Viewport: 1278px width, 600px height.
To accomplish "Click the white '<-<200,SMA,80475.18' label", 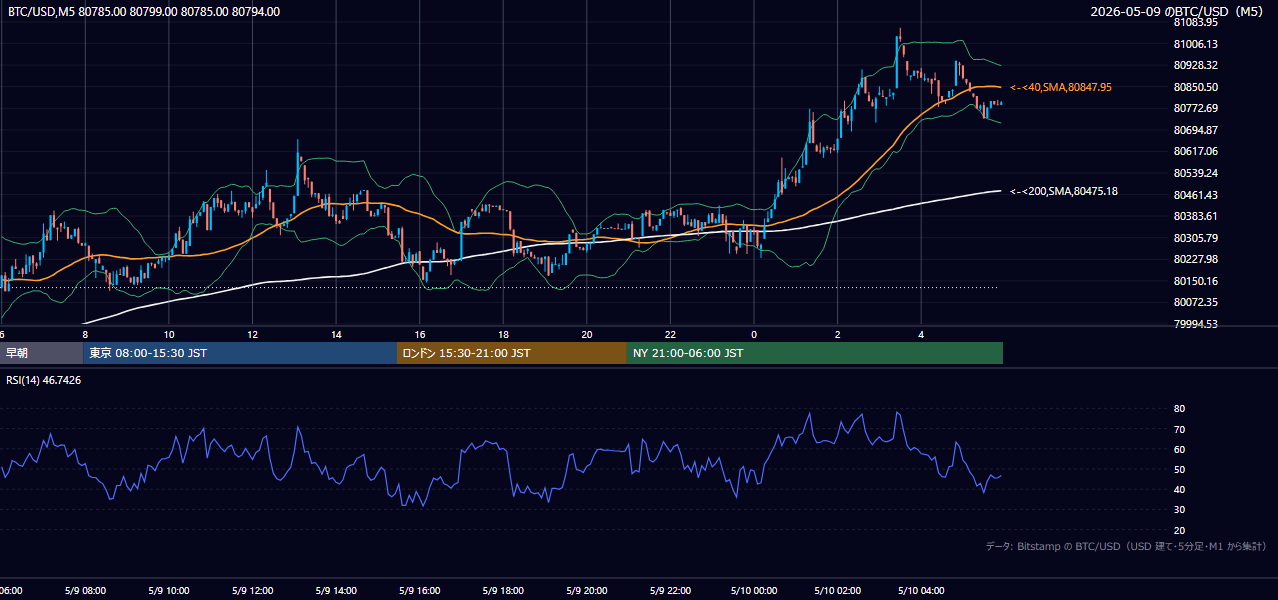I will point(1064,191).
